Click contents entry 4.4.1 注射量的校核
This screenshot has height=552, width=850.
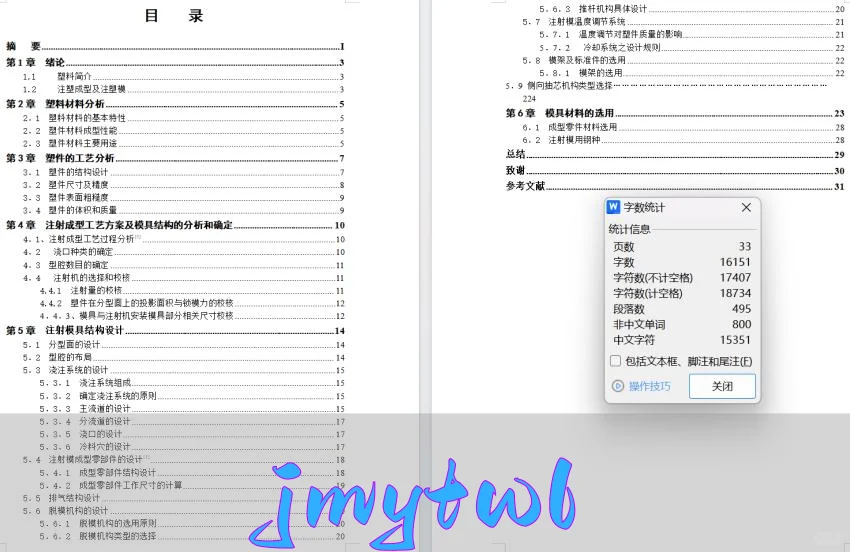point(192,291)
